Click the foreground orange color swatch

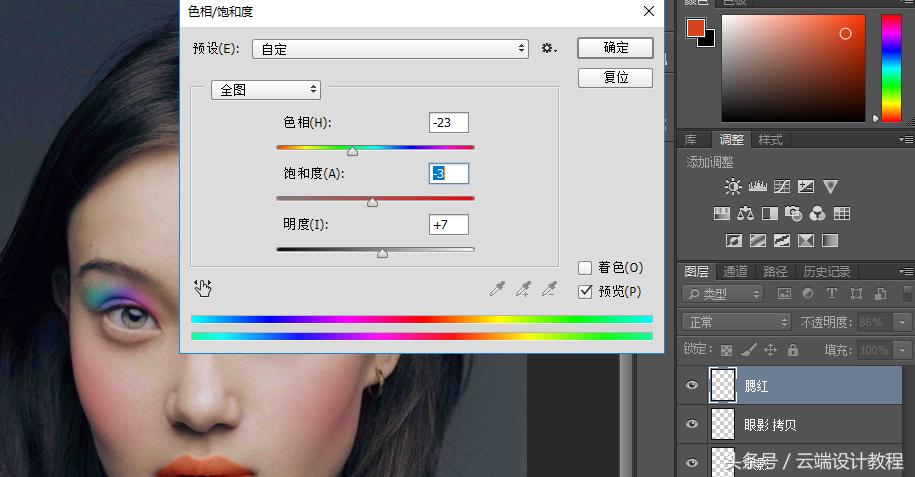695,28
